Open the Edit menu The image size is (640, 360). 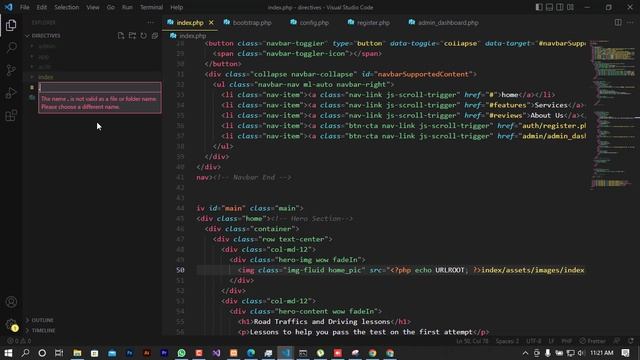click(42, 7)
